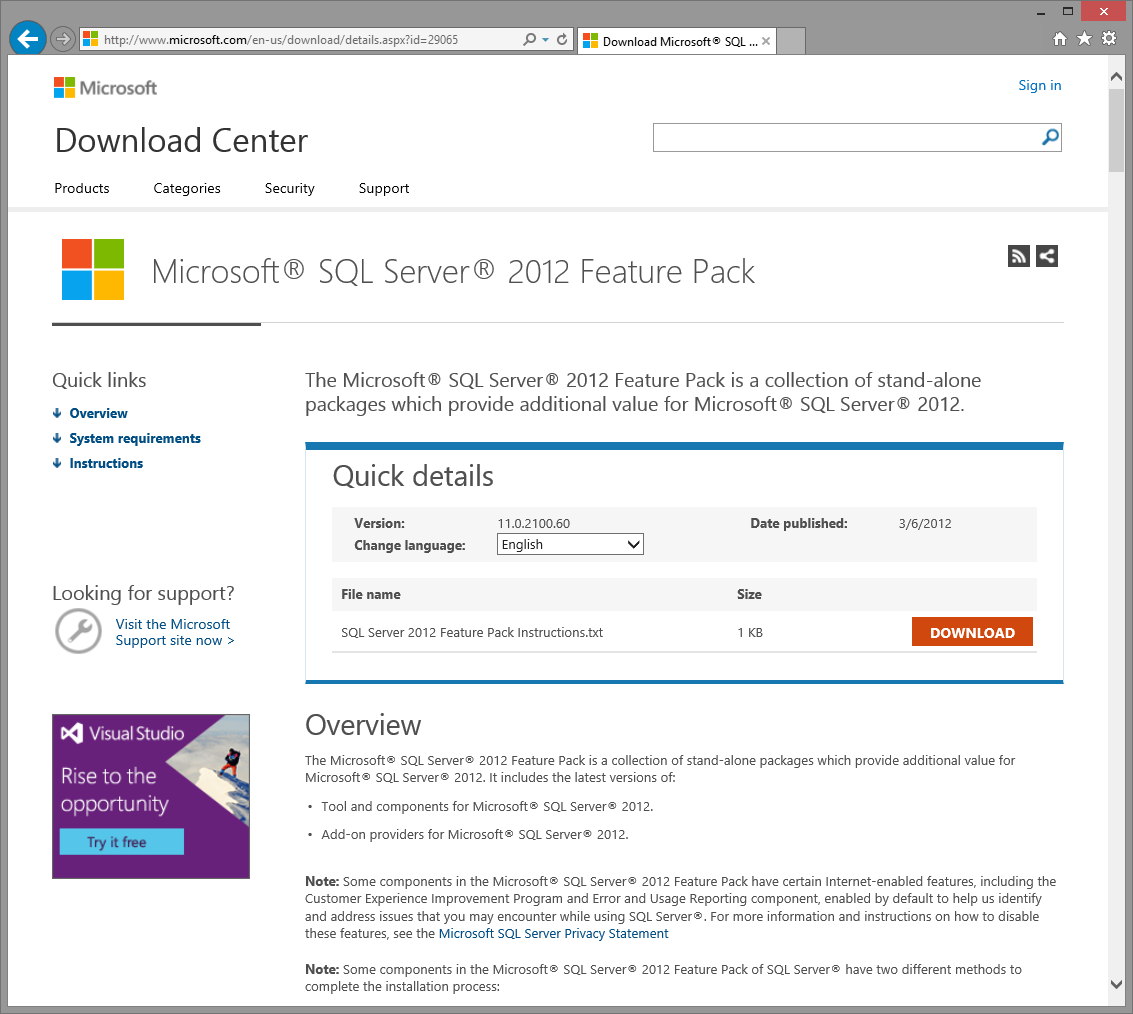Screen dimensions: 1133x1014
Task: Open the browser Home icon
Action: tap(1060, 39)
